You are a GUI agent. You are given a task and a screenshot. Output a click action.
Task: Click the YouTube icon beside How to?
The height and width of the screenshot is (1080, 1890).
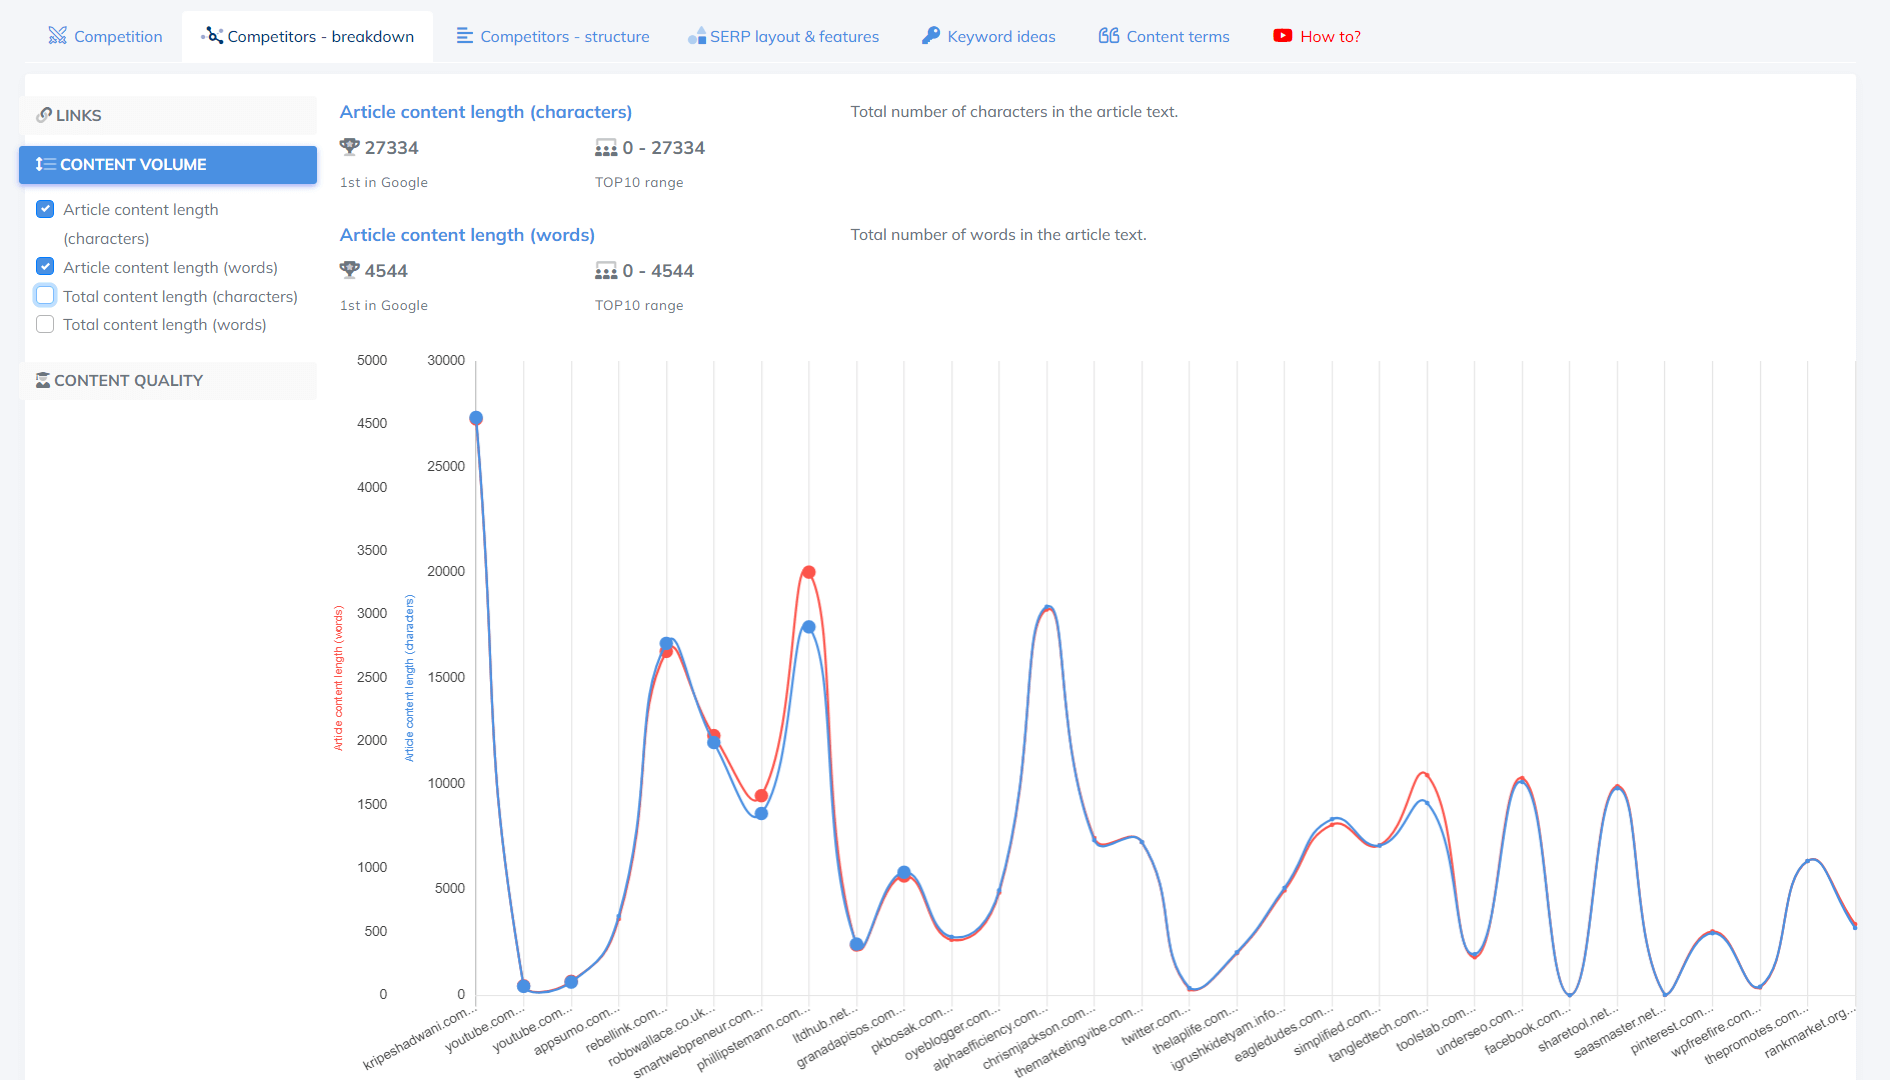click(x=1282, y=36)
